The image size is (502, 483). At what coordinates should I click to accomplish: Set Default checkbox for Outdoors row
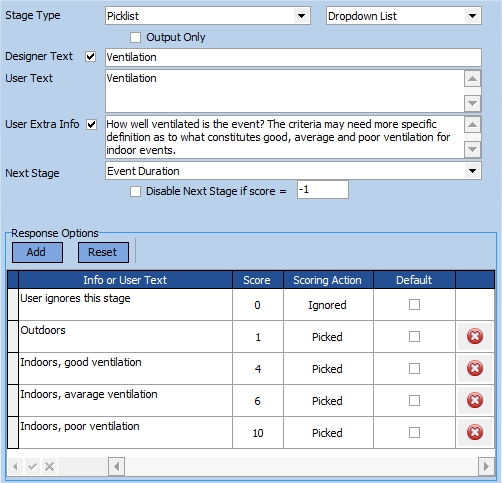[x=414, y=337]
